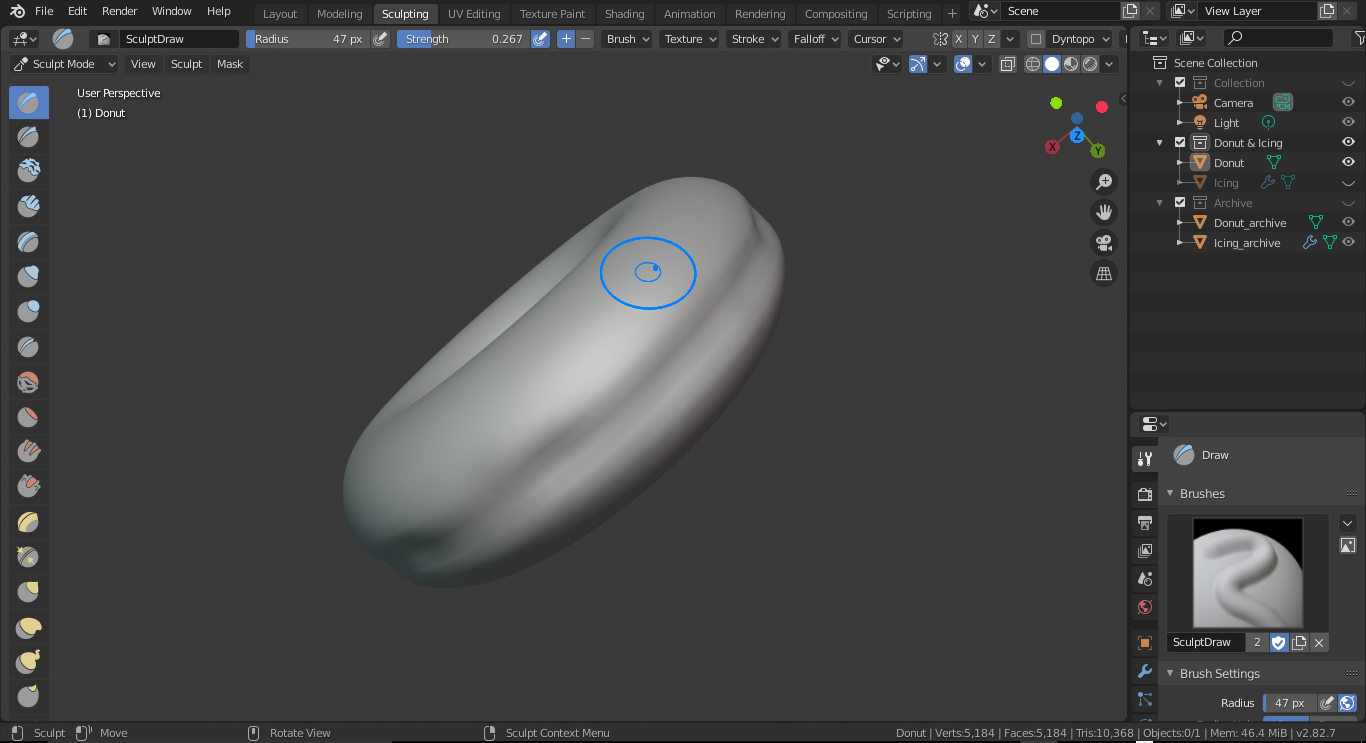This screenshot has height=743, width=1366.
Task: Add a new workspace tab
Action: [x=952, y=14]
